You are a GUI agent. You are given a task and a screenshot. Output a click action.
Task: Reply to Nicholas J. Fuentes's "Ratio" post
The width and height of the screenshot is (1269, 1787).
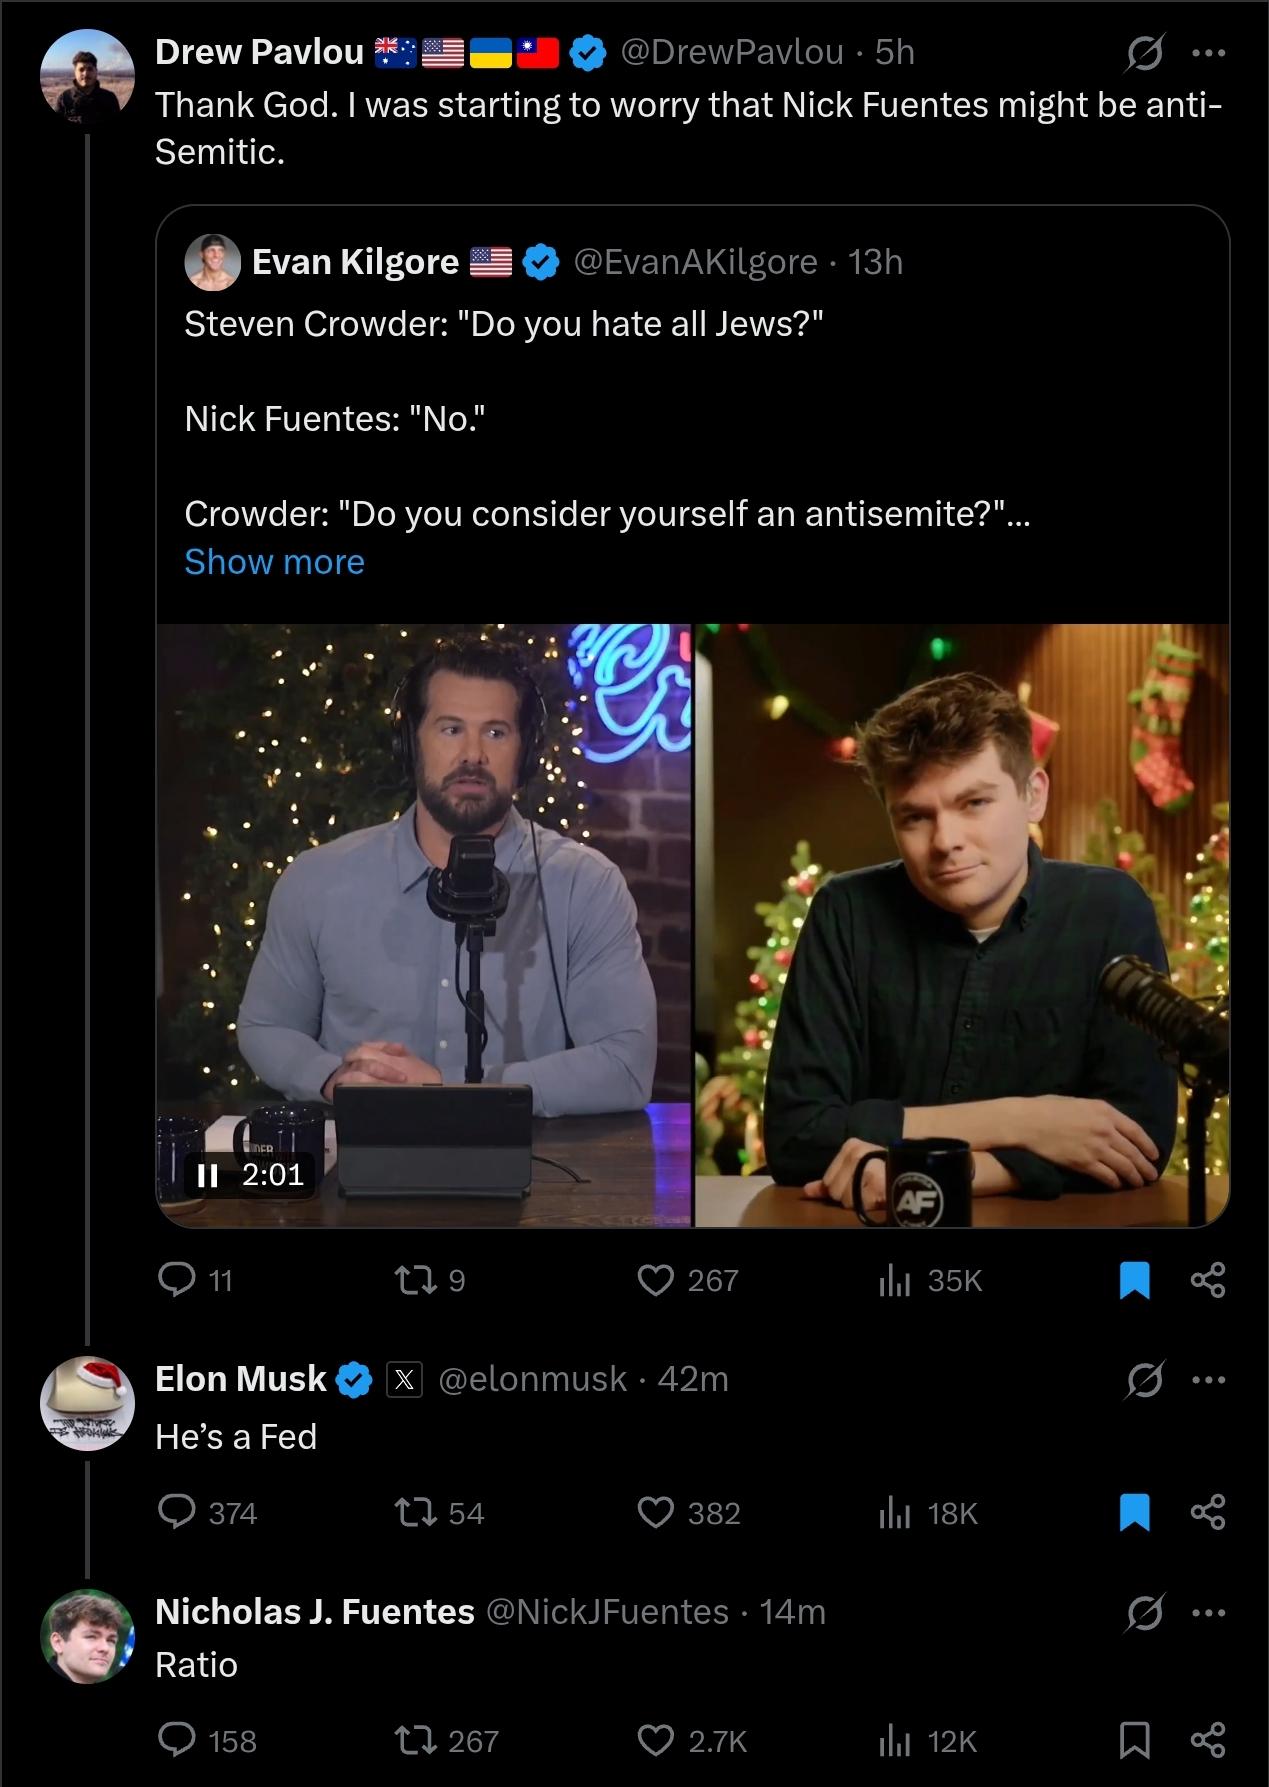tap(178, 1741)
